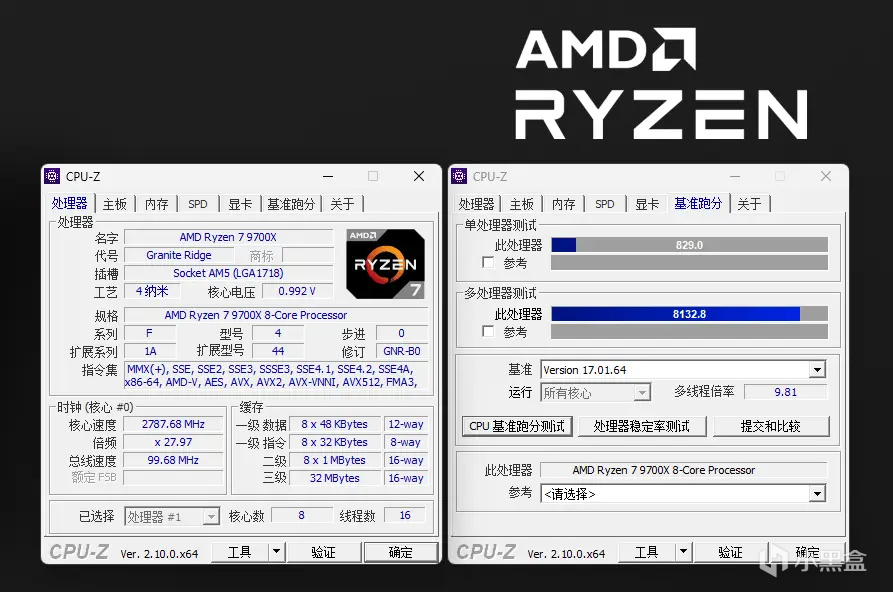Open 基准跑分 tab in left window

(291, 204)
